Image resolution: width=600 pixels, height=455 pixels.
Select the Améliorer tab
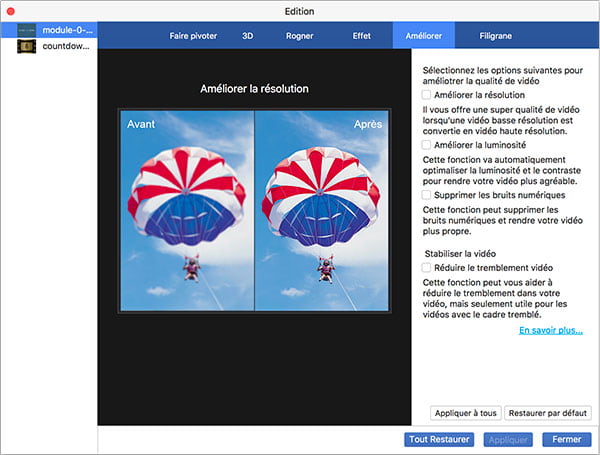423,35
